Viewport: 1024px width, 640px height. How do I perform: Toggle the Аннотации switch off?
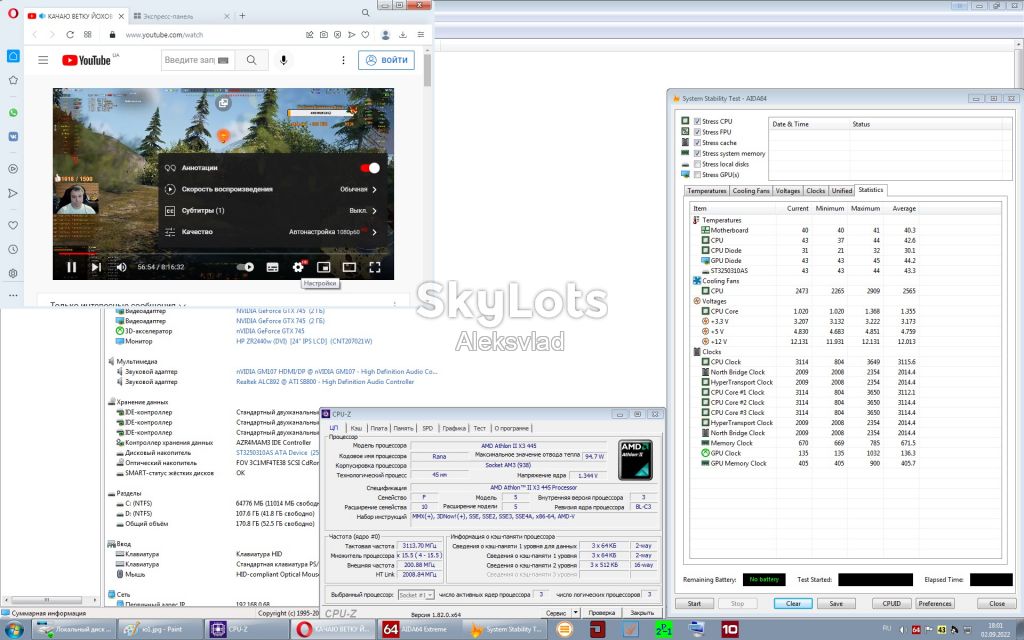[x=370, y=168]
